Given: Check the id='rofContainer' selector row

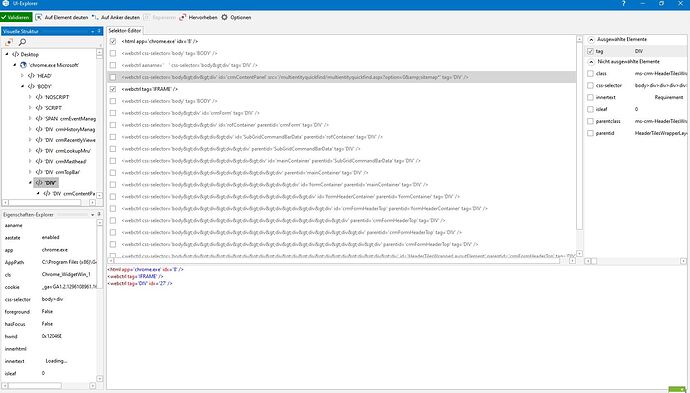Looking at the screenshot, I should click(113, 125).
